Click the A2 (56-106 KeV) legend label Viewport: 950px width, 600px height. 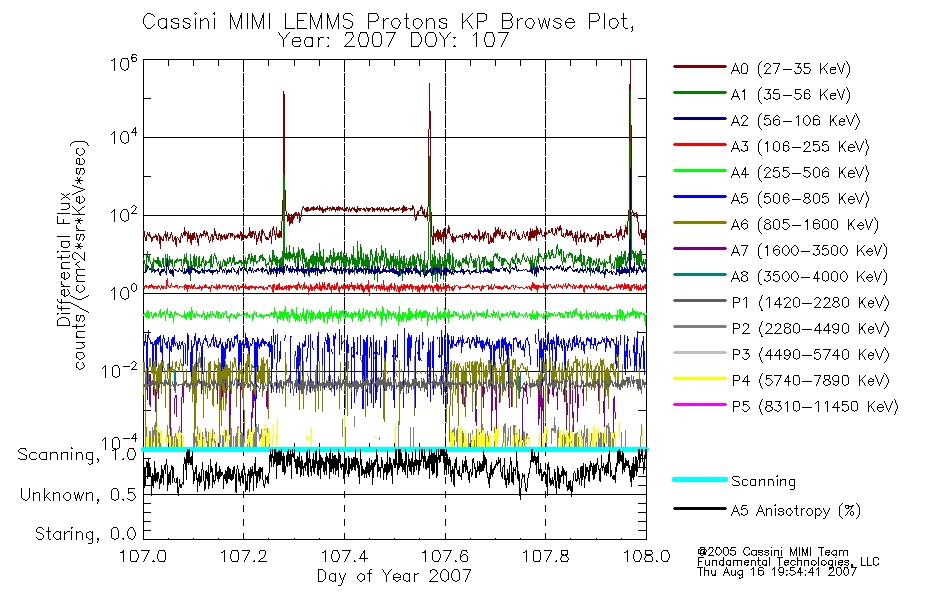(795, 121)
